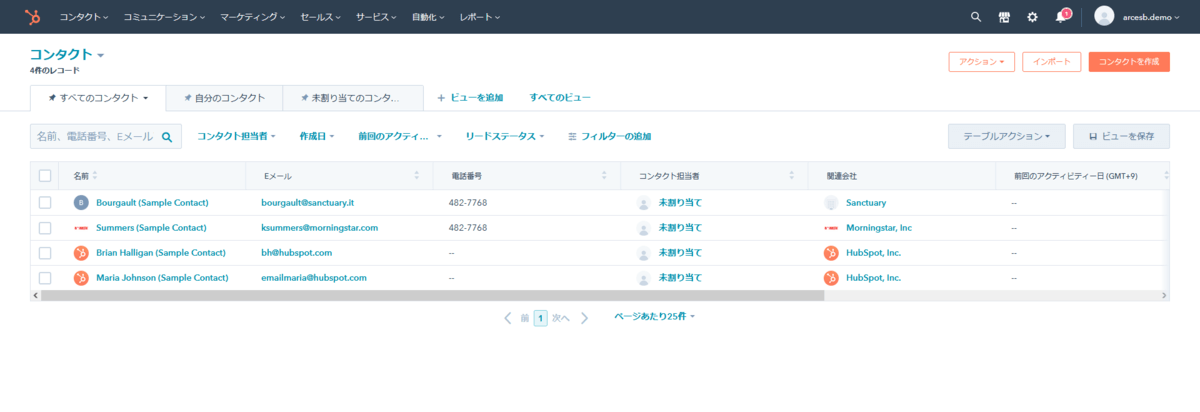Toggle the select-all checkbox in table header
Screen dimensions: 1200x412
click(x=45, y=176)
